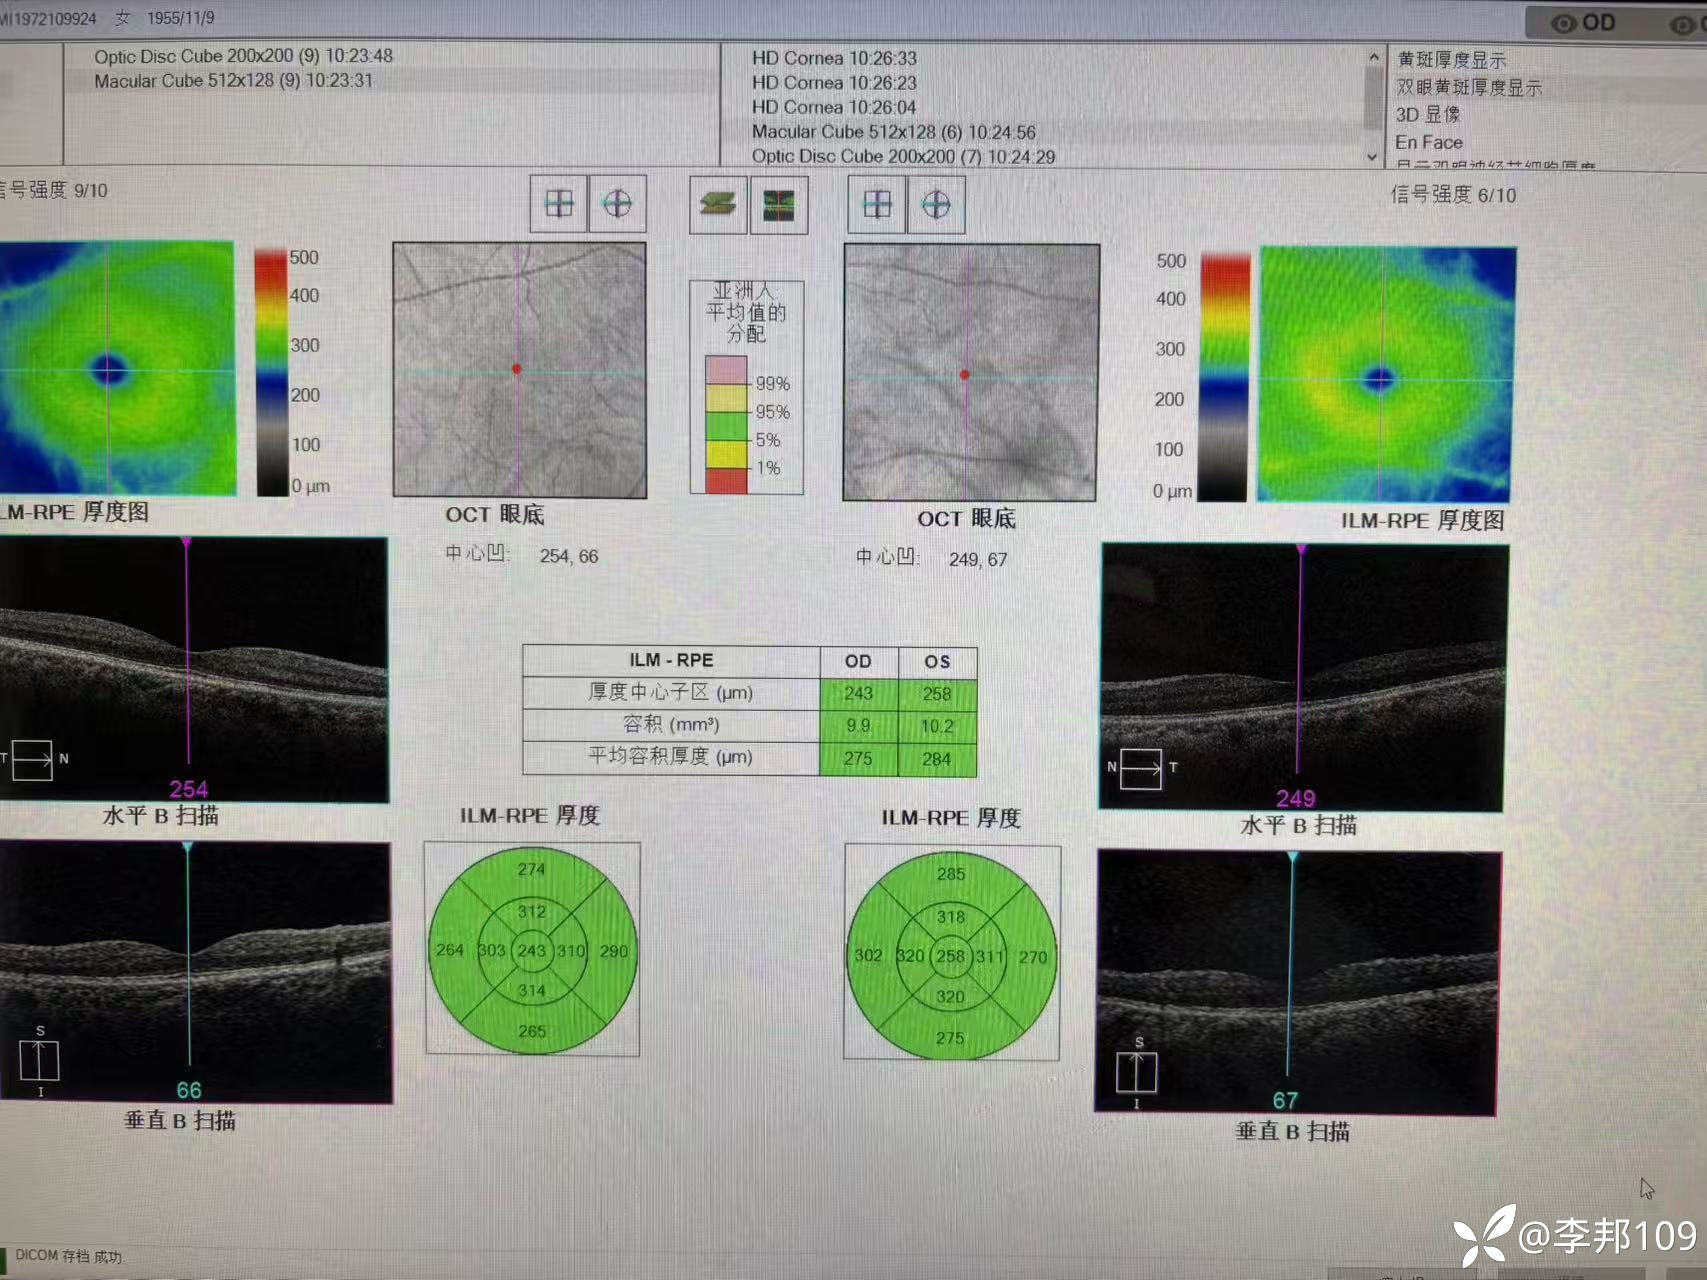Image resolution: width=1707 pixels, height=1280 pixels.
Task: Choose the 3D 显像 analysis option
Action: tap(1427, 115)
